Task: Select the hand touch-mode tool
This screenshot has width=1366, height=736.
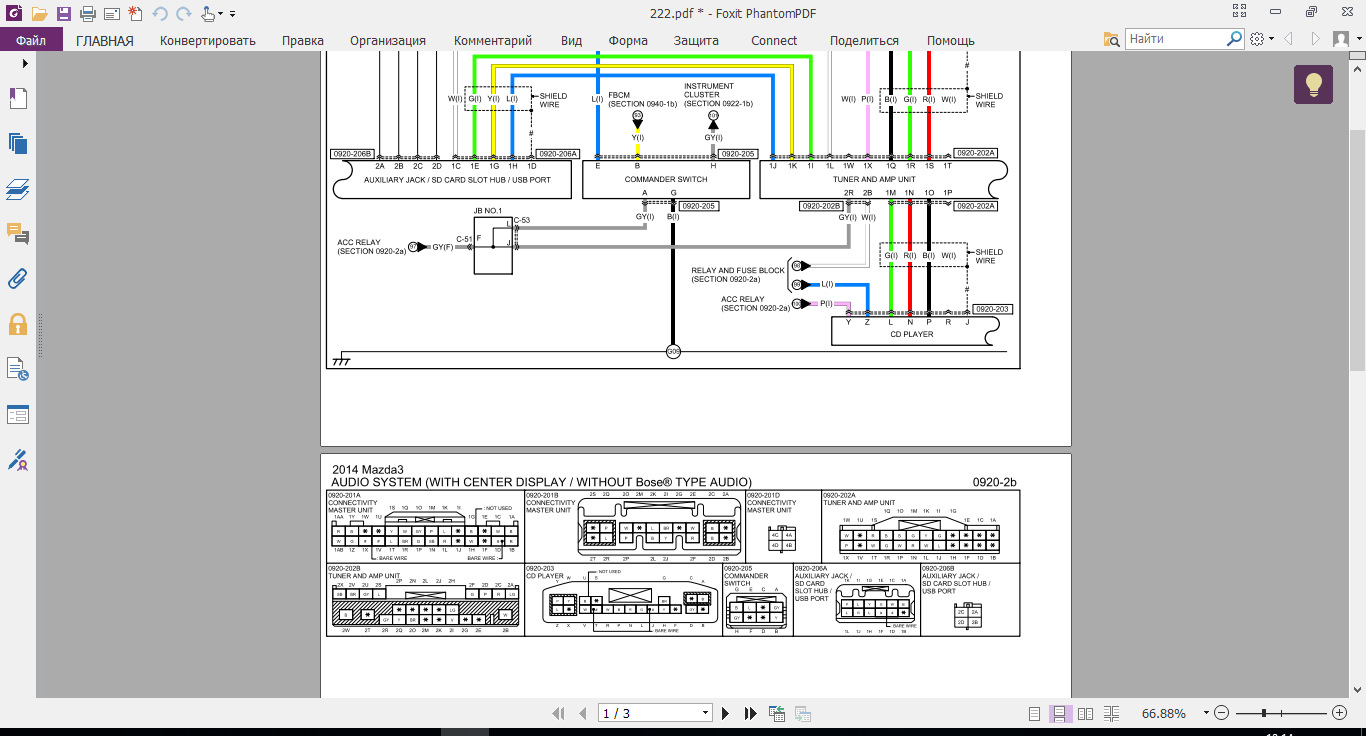Action: tap(208, 14)
